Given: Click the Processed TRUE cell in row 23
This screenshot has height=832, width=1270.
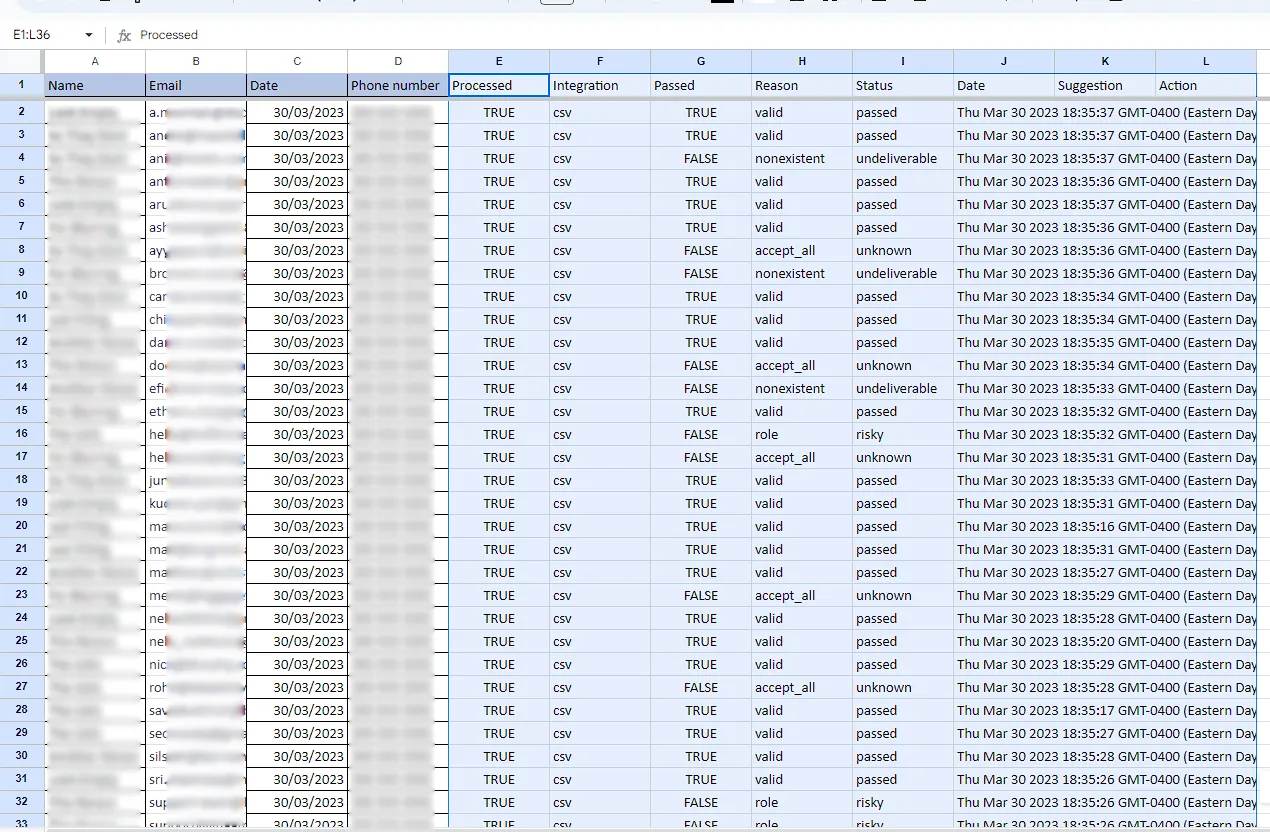Looking at the screenshot, I should 499,595.
